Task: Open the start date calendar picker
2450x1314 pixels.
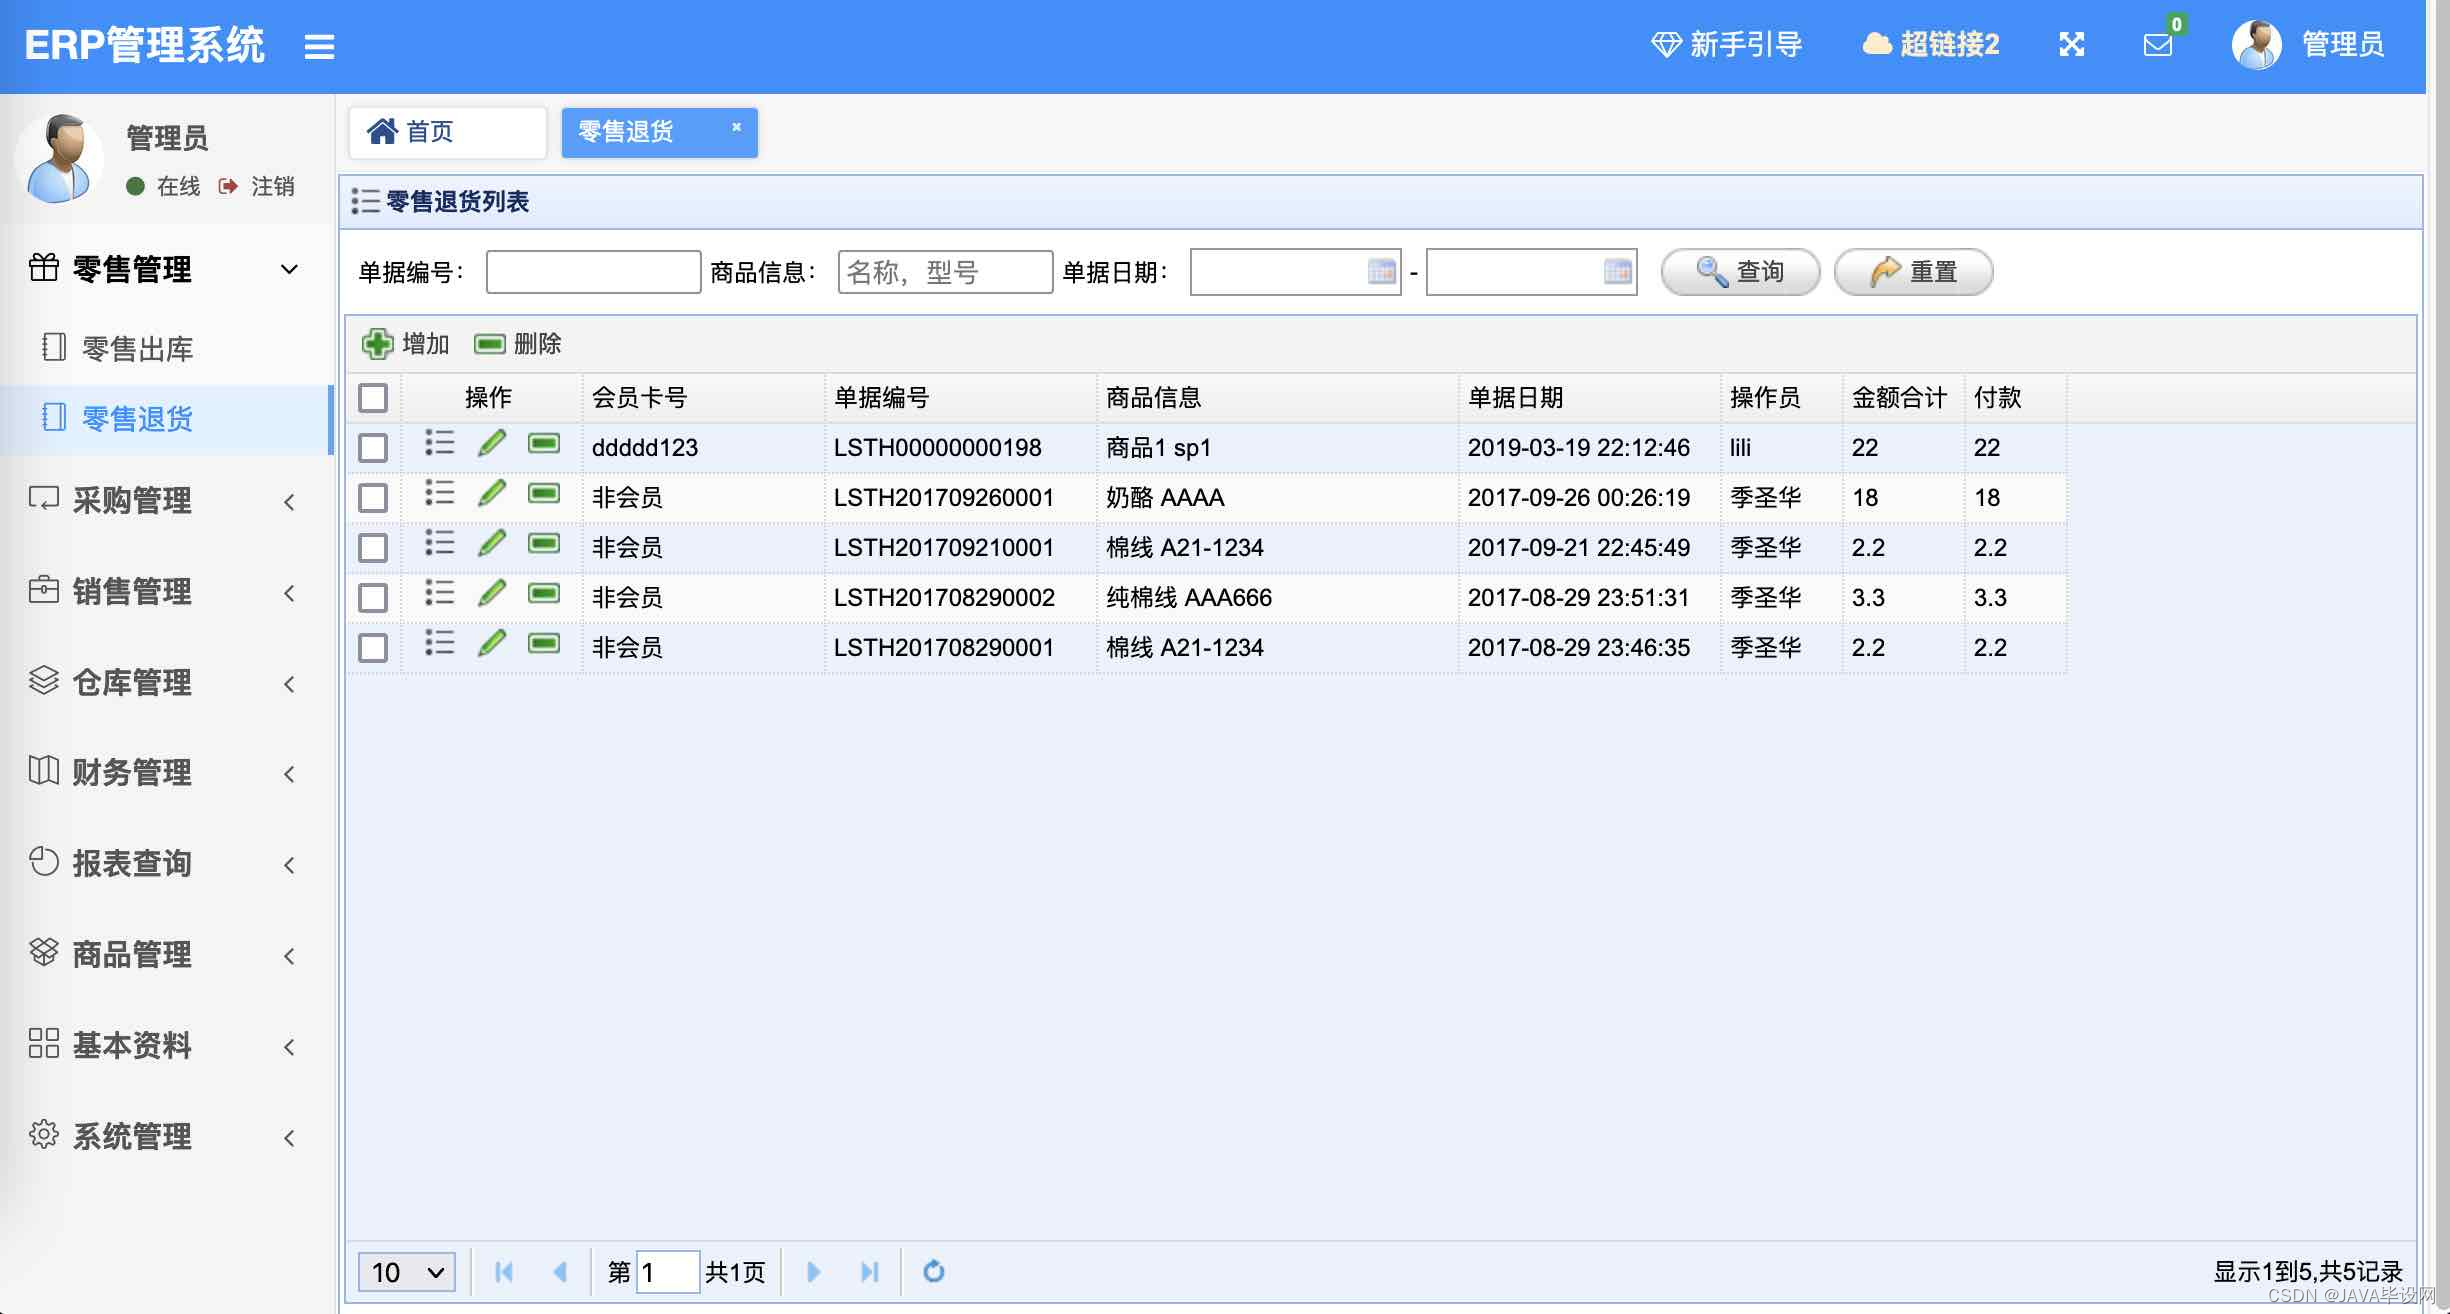Action: point(1381,272)
